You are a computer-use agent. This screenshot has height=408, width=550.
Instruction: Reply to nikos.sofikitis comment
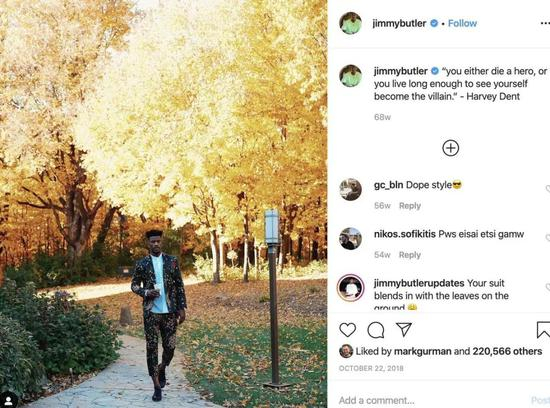[410, 255]
